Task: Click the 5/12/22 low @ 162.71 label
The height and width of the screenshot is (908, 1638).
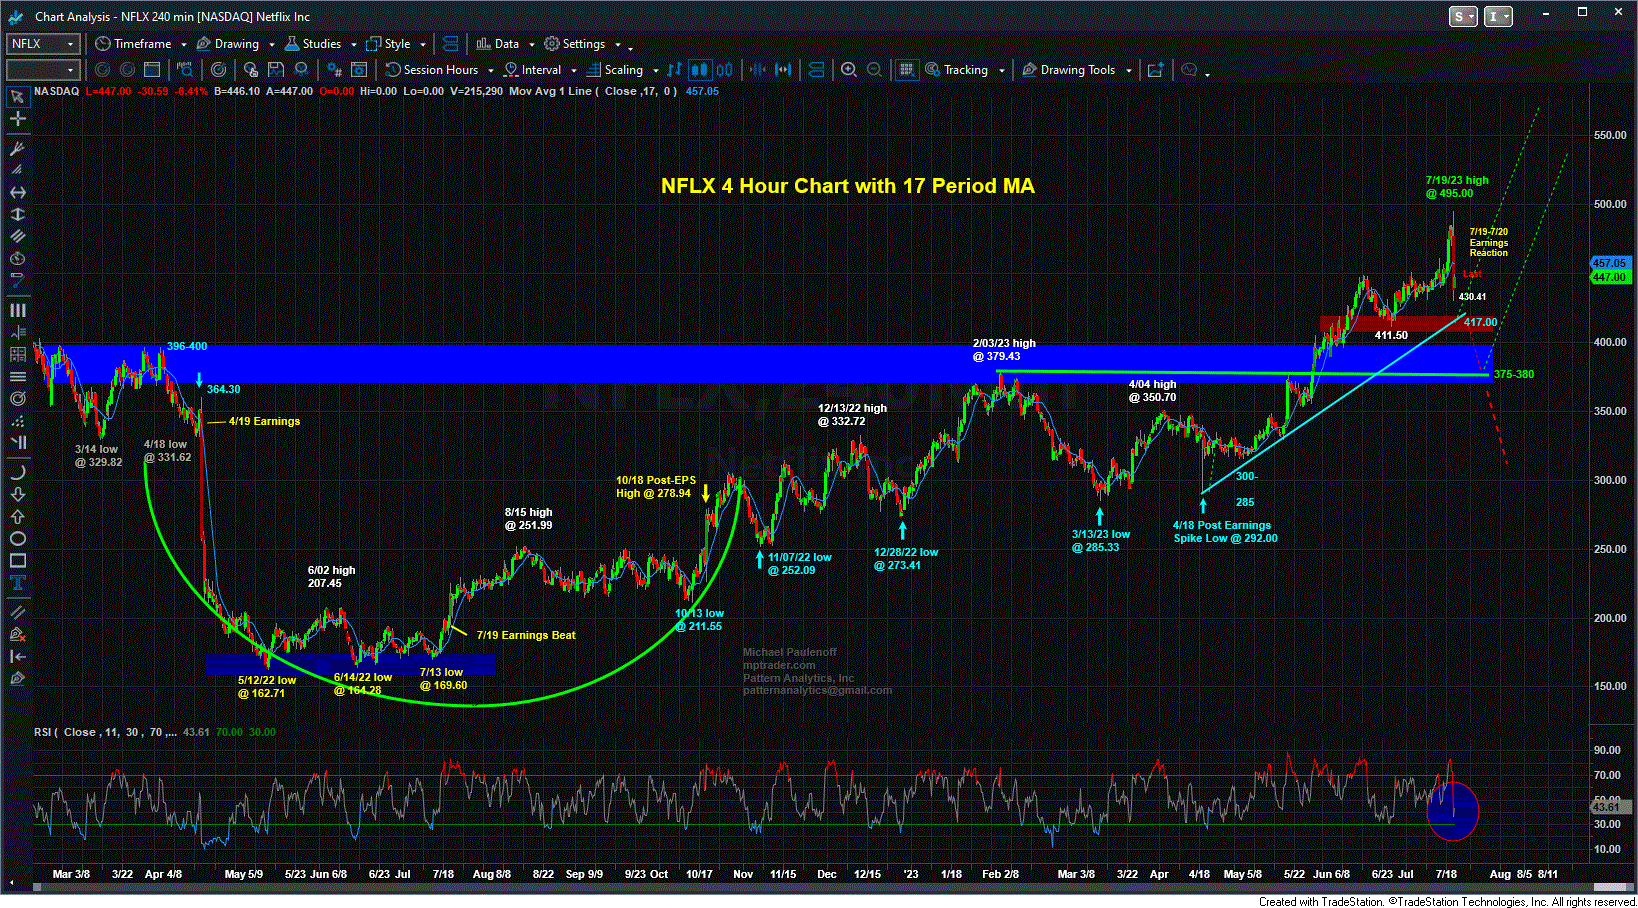Action: 266,687
